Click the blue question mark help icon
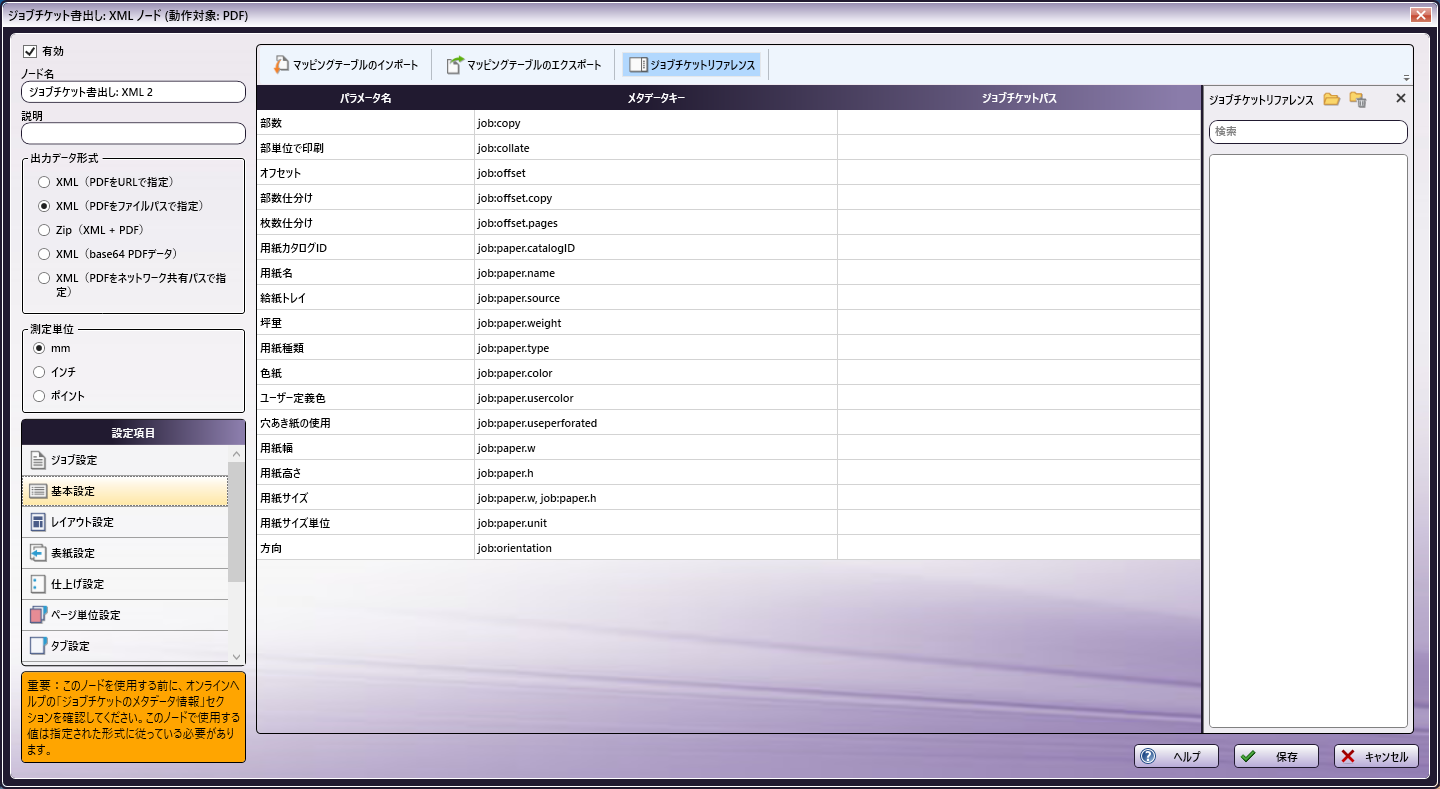This screenshot has height=789, width=1440. pyautogui.click(x=1148, y=756)
